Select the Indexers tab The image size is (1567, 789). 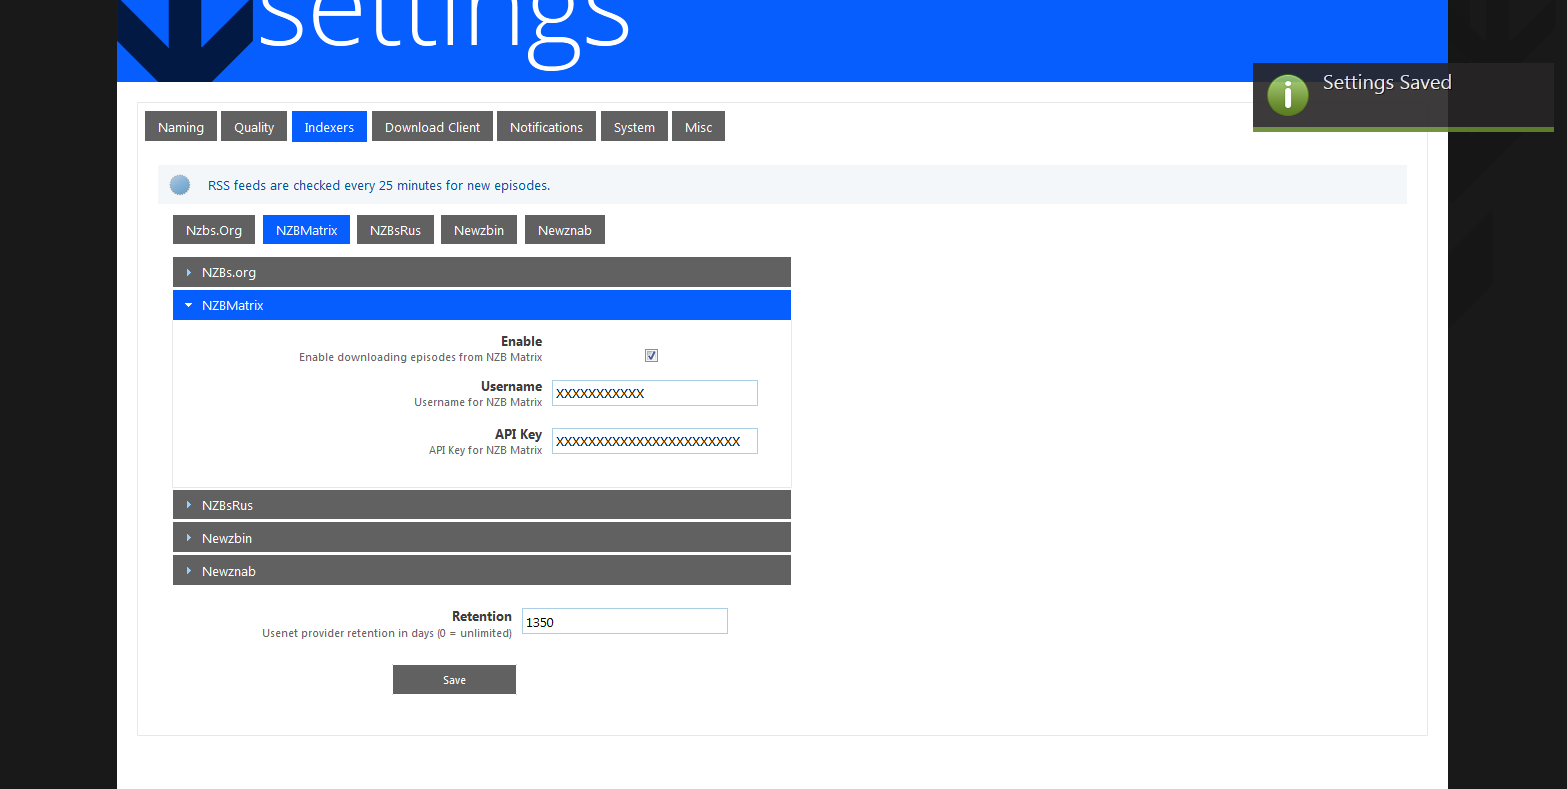click(x=329, y=127)
